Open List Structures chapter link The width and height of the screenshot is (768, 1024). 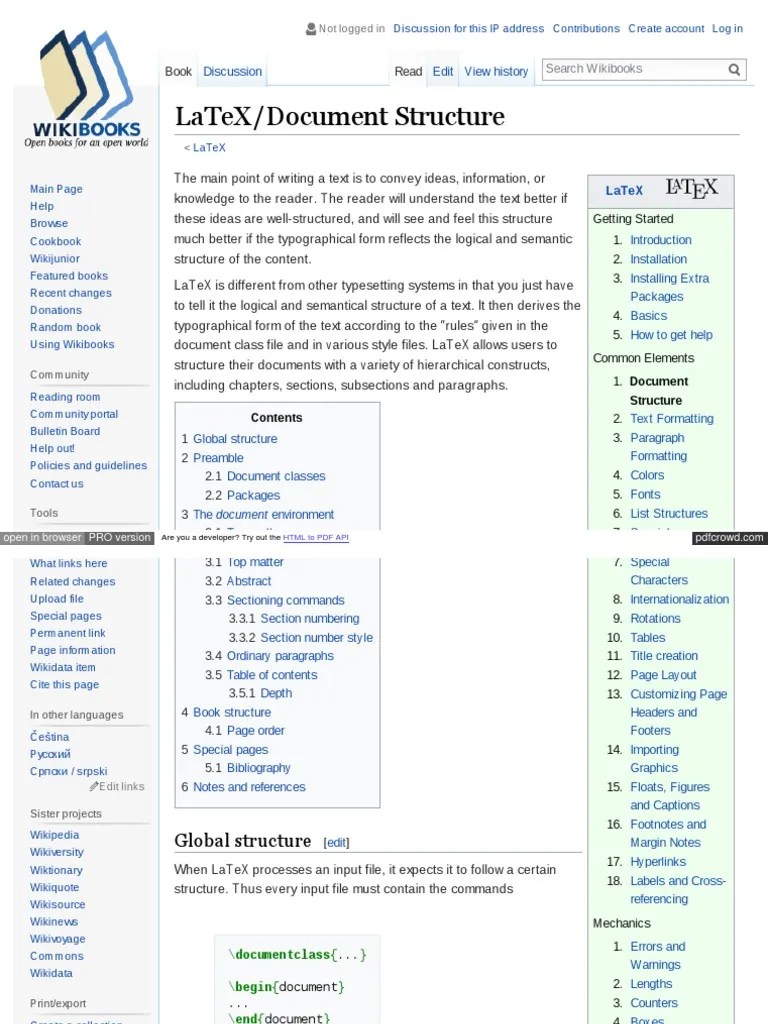click(x=669, y=513)
